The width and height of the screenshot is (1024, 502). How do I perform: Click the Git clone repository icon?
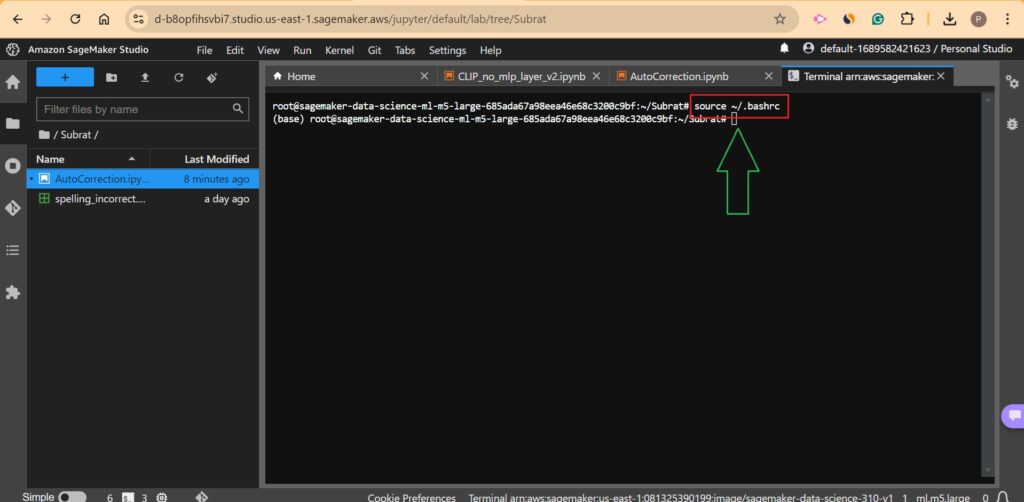(212, 77)
